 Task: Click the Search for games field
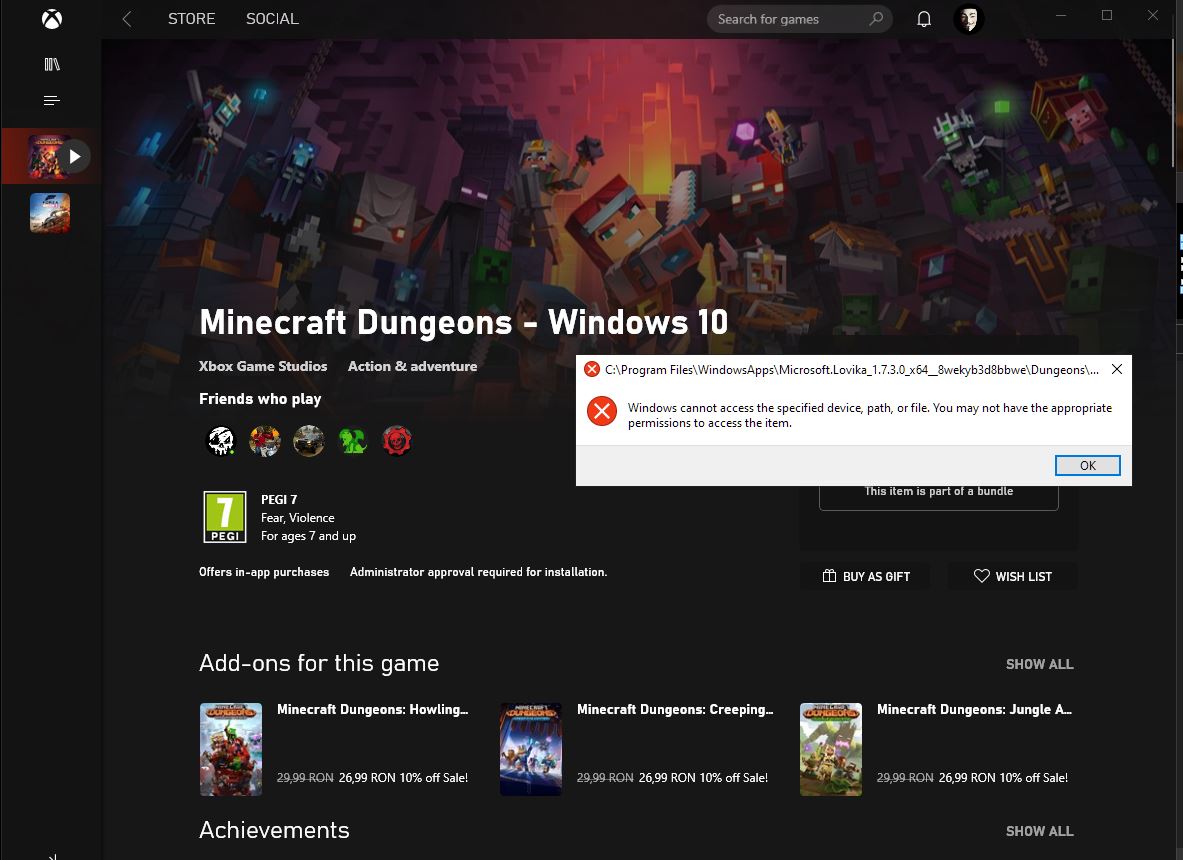[799, 19]
